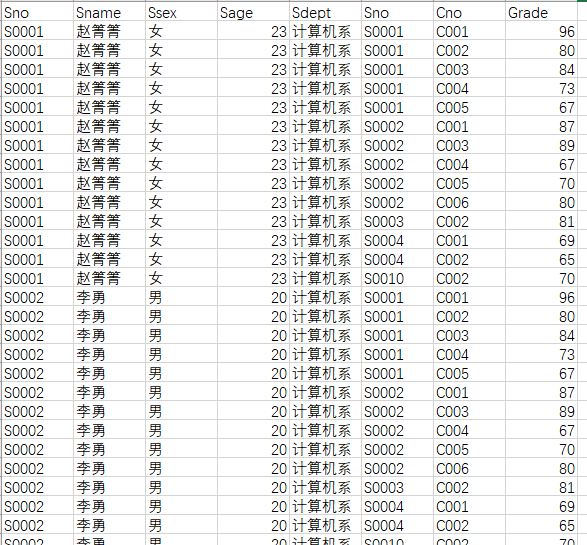
Task: Click S0003 cell in 李勇 rows
Action: coord(397,488)
